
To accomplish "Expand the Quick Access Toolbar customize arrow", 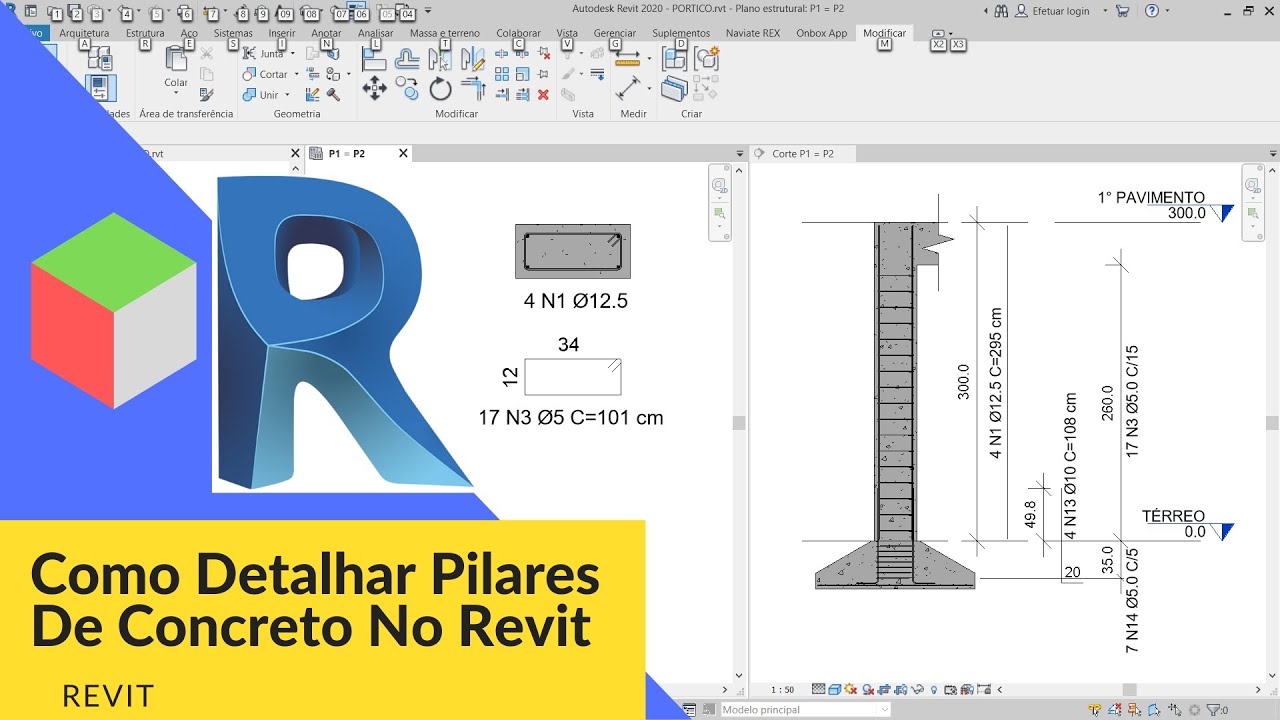I will pos(428,11).
